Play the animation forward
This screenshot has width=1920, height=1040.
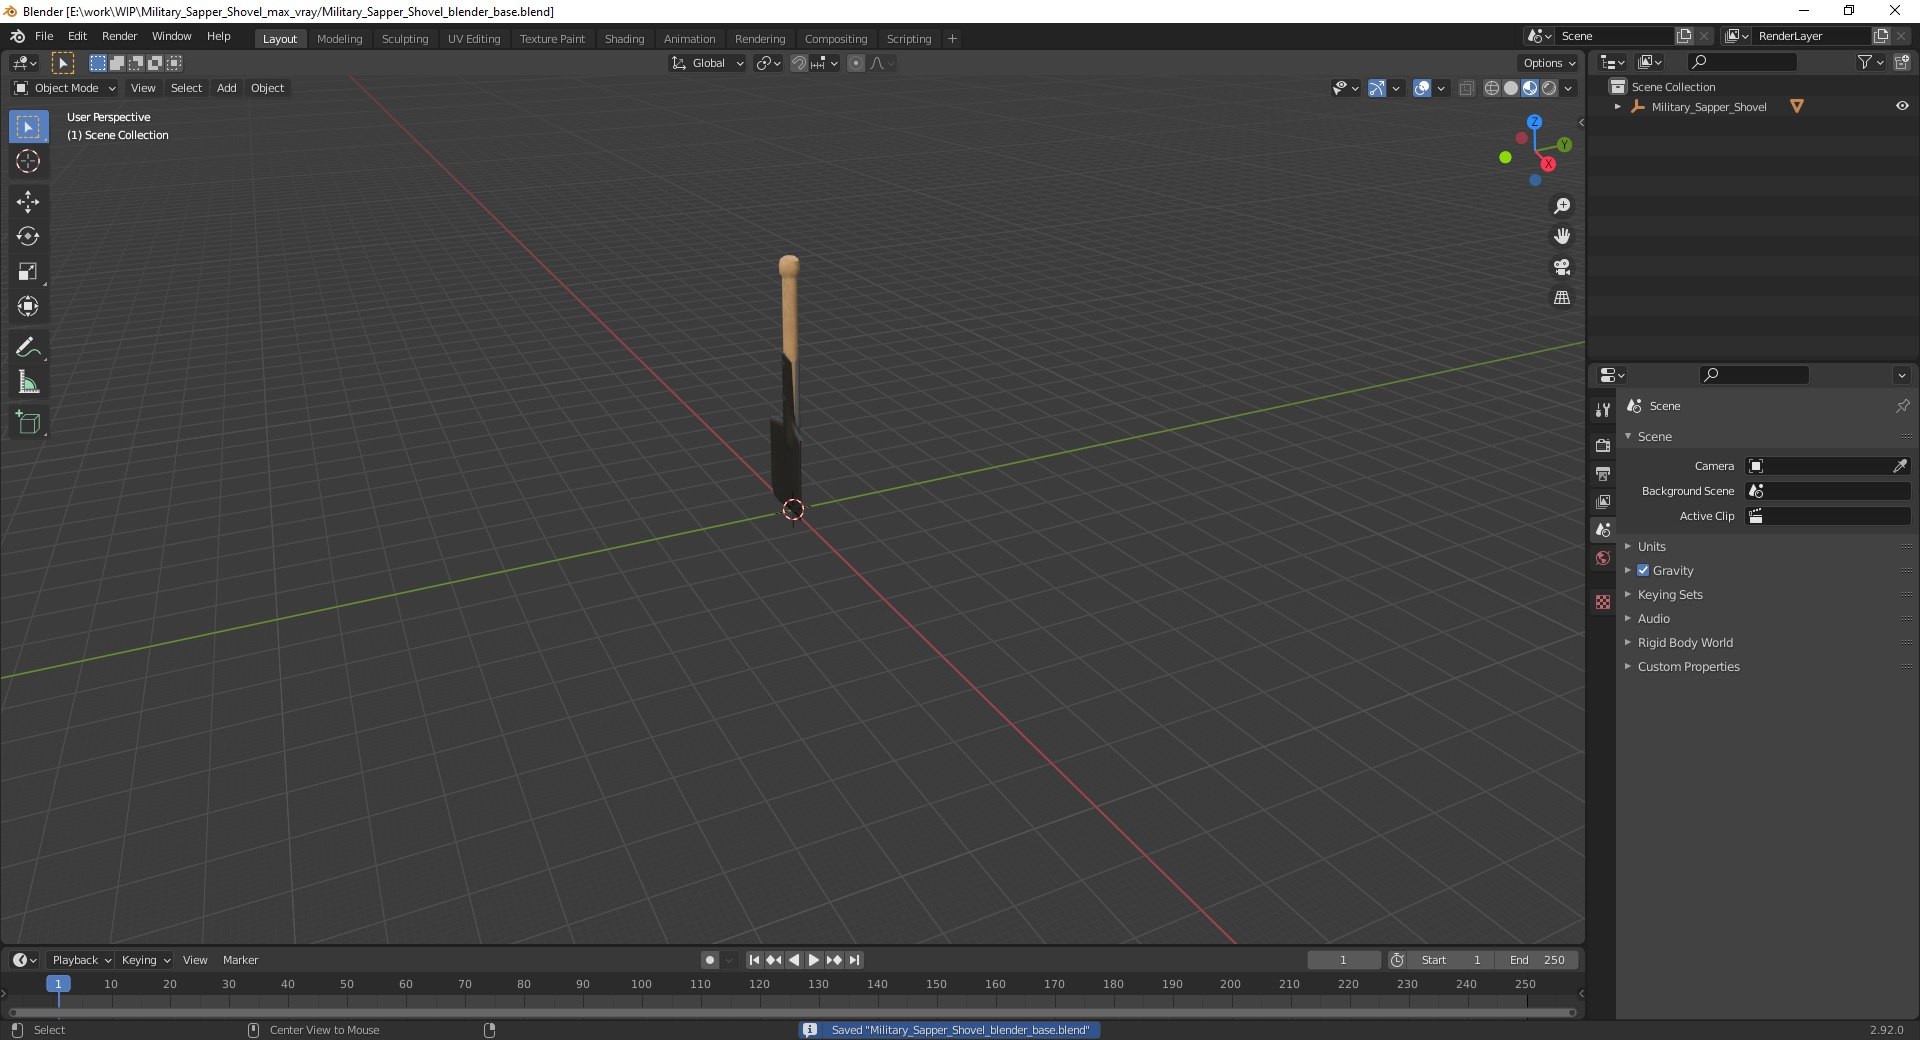click(x=814, y=960)
